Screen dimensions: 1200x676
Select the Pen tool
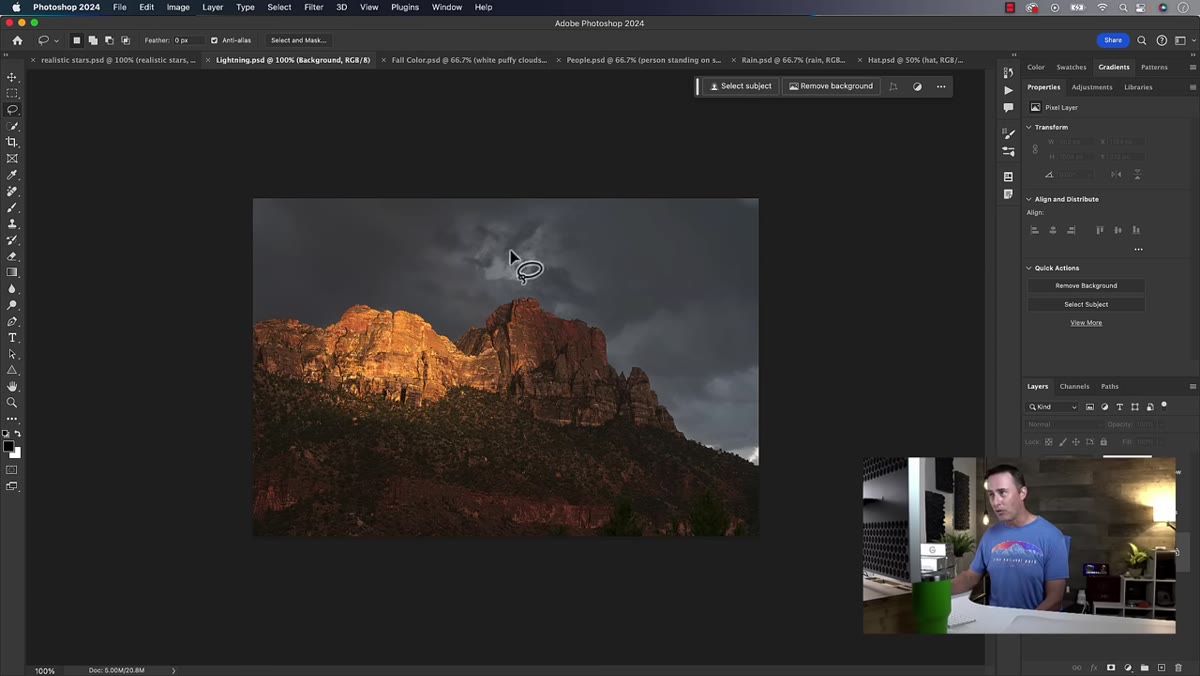[12, 321]
